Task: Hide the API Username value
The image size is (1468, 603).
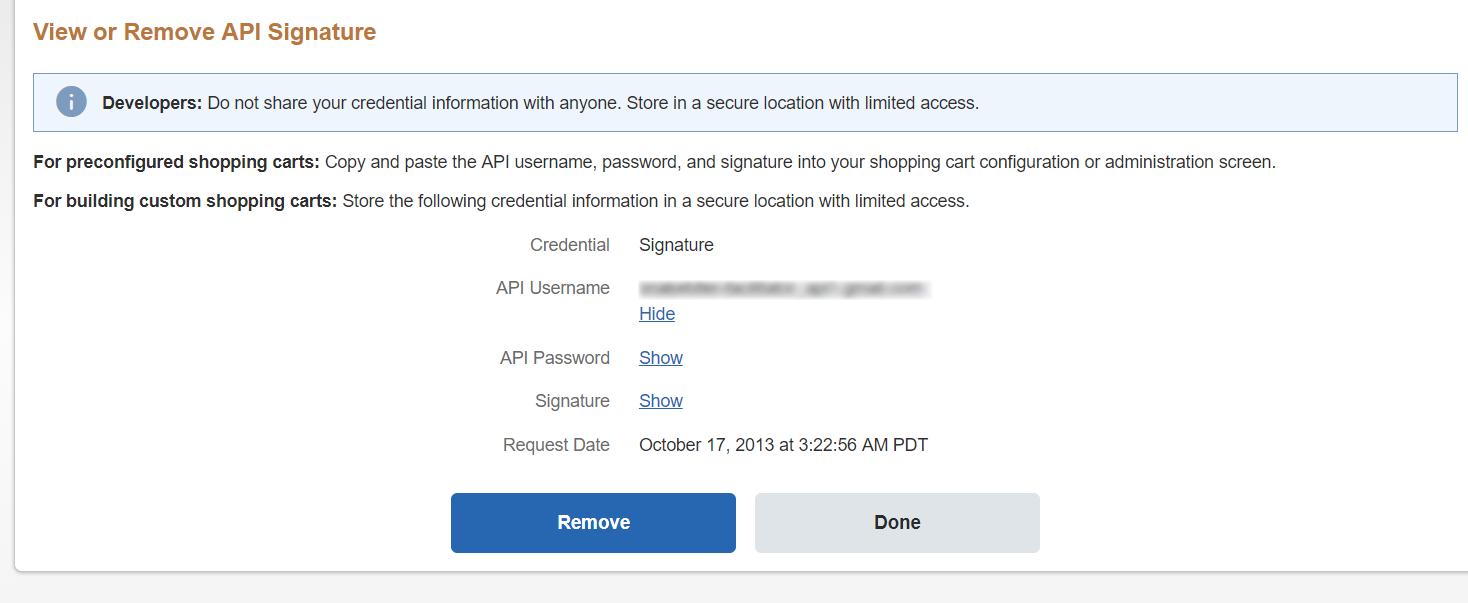Action: [x=657, y=314]
